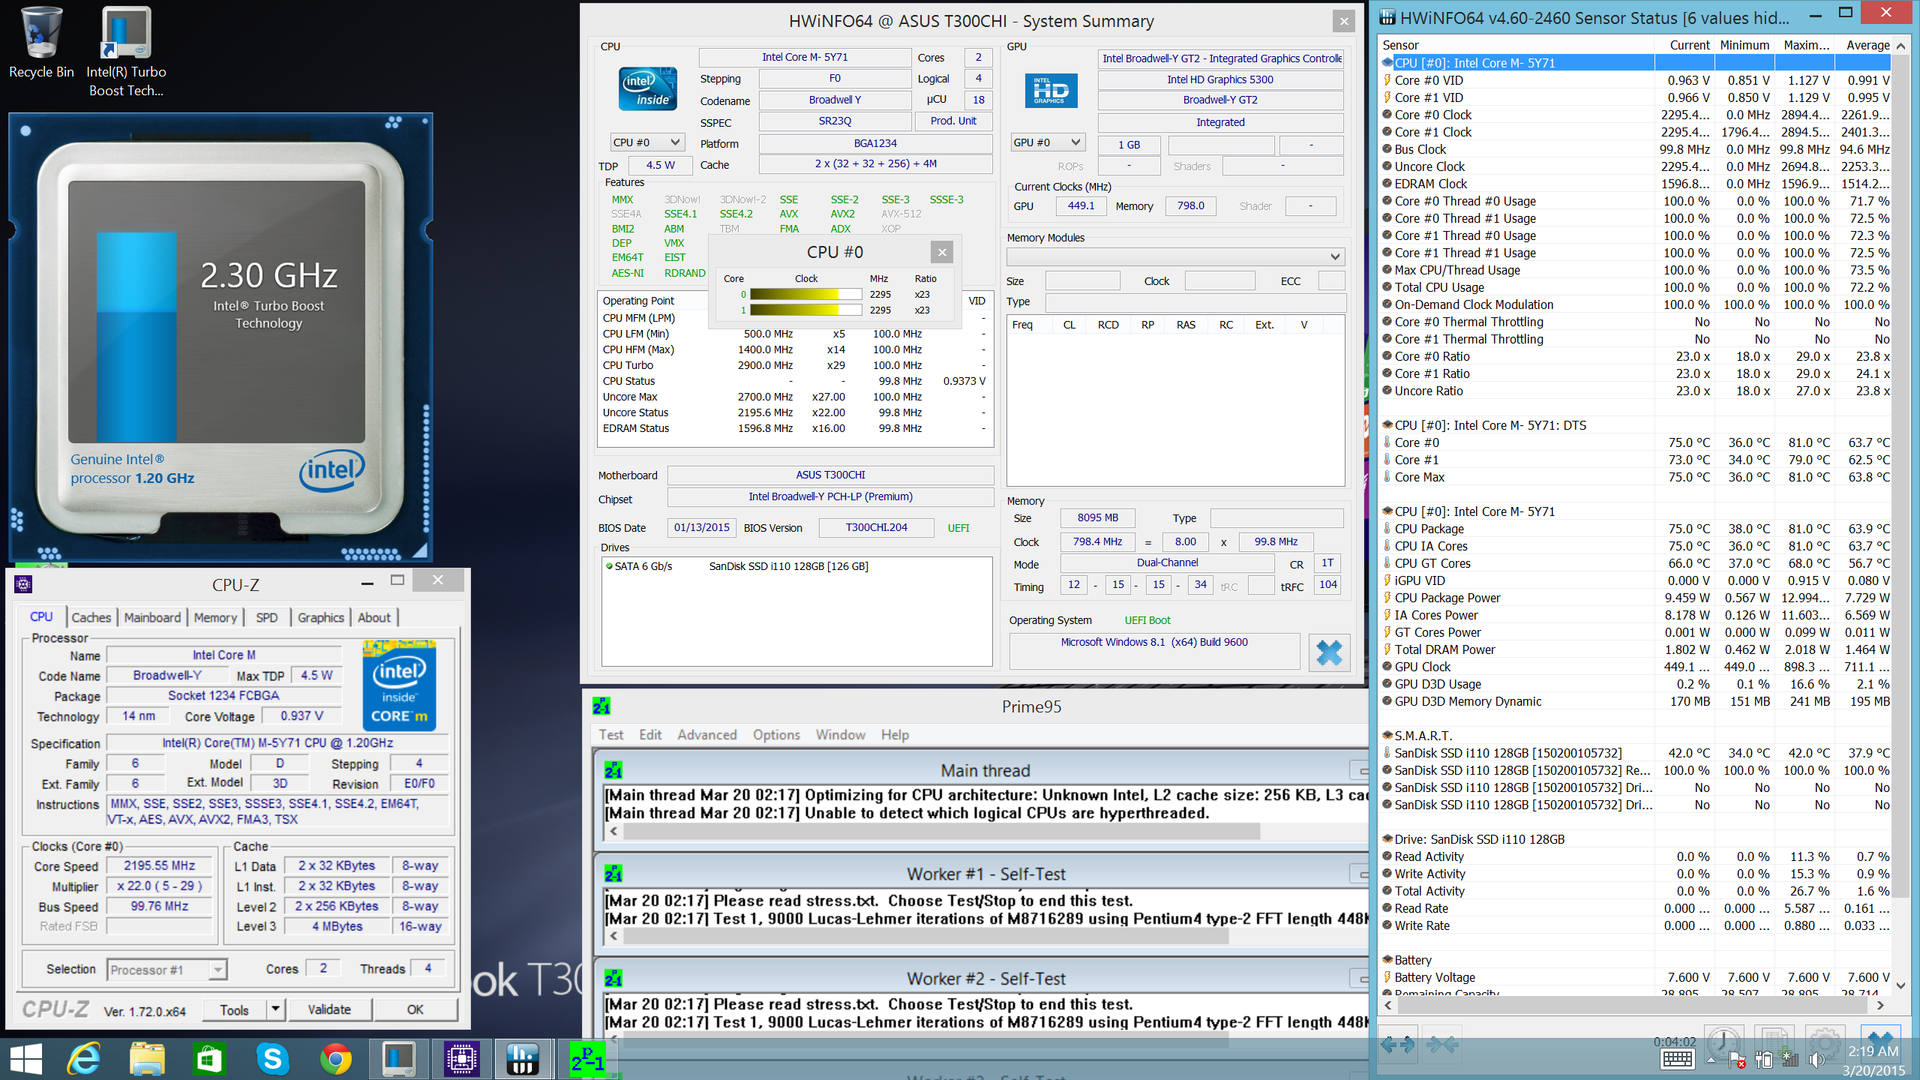
Task: Click the network icon in system tray
Action: click(1790, 1060)
